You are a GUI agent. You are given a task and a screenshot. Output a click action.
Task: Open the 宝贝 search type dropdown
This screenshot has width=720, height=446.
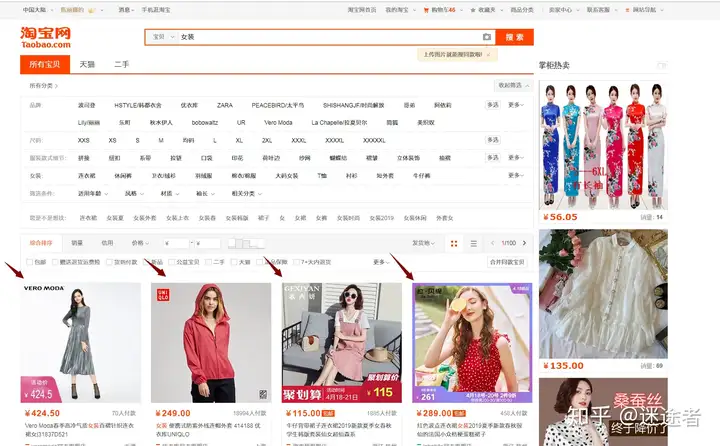pos(163,37)
